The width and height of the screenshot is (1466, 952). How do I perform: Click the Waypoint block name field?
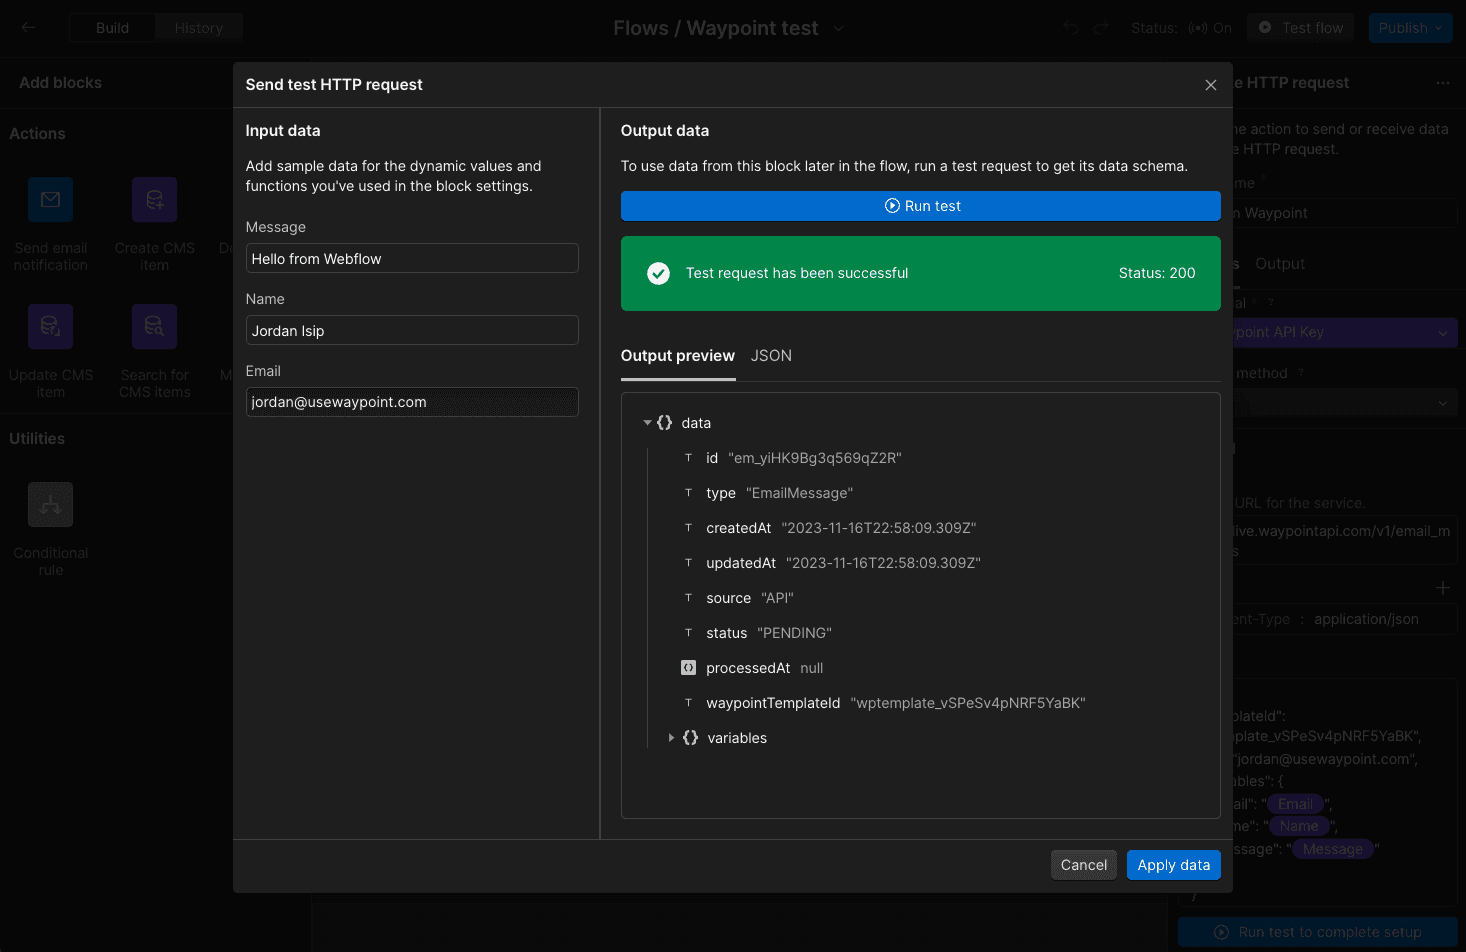coord(1345,213)
